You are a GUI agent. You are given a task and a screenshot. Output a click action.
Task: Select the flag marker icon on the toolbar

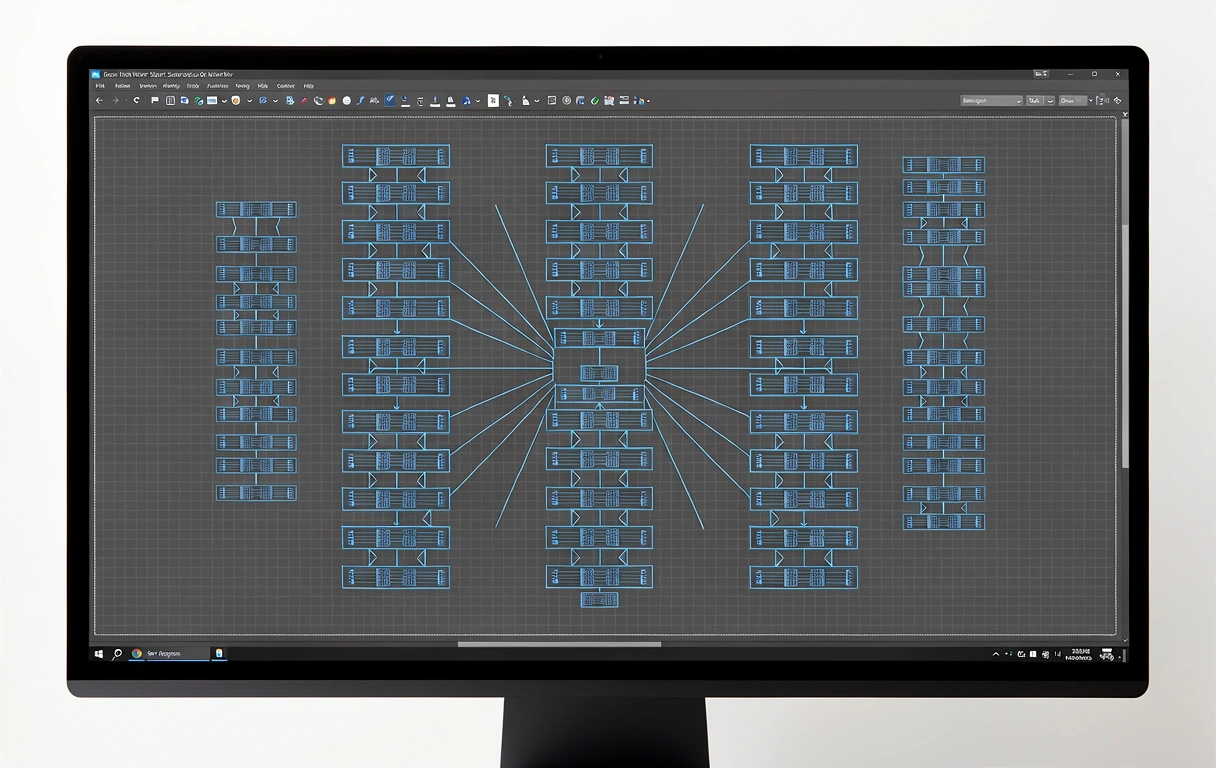pyautogui.click(x=154, y=100)
